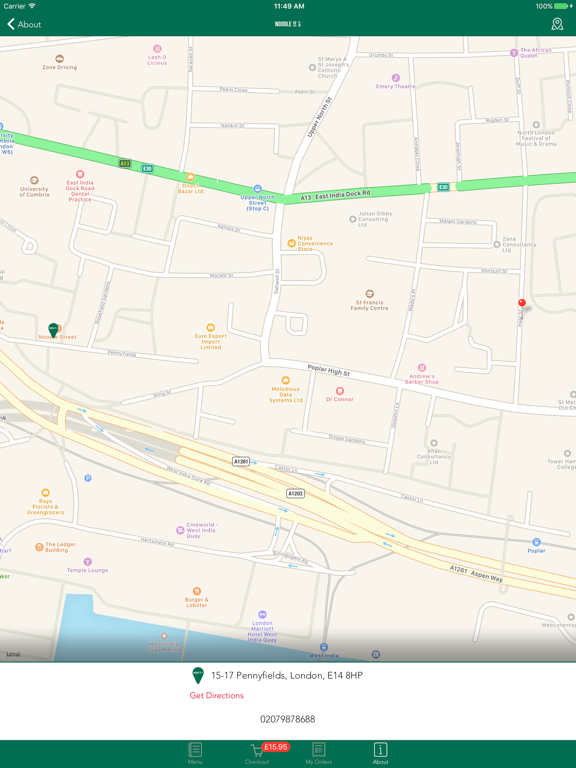Tap the map location pin icon in header
This screenshot has width=576, height=768.
click(557, 24)
